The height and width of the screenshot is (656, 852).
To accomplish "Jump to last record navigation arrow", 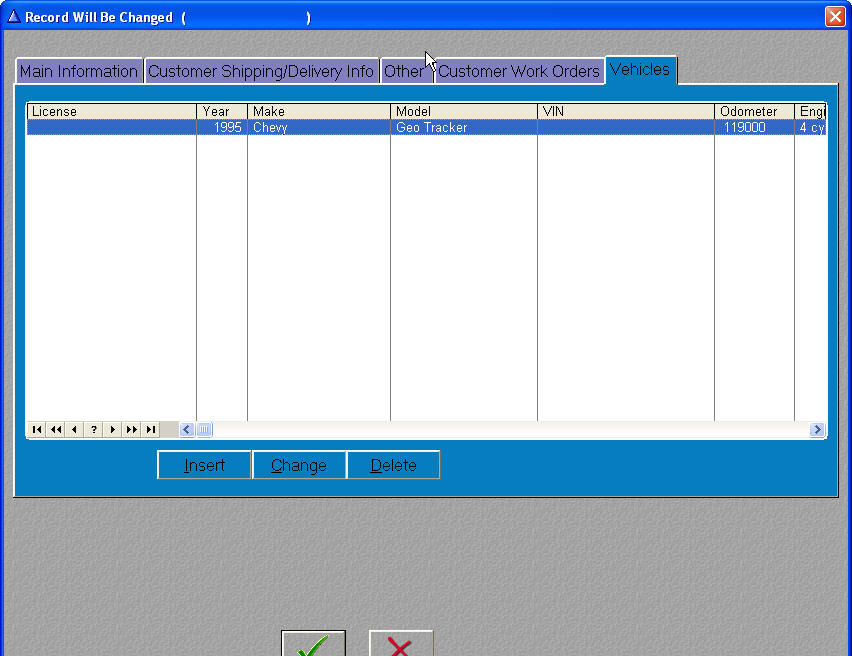I will [150, 430].
